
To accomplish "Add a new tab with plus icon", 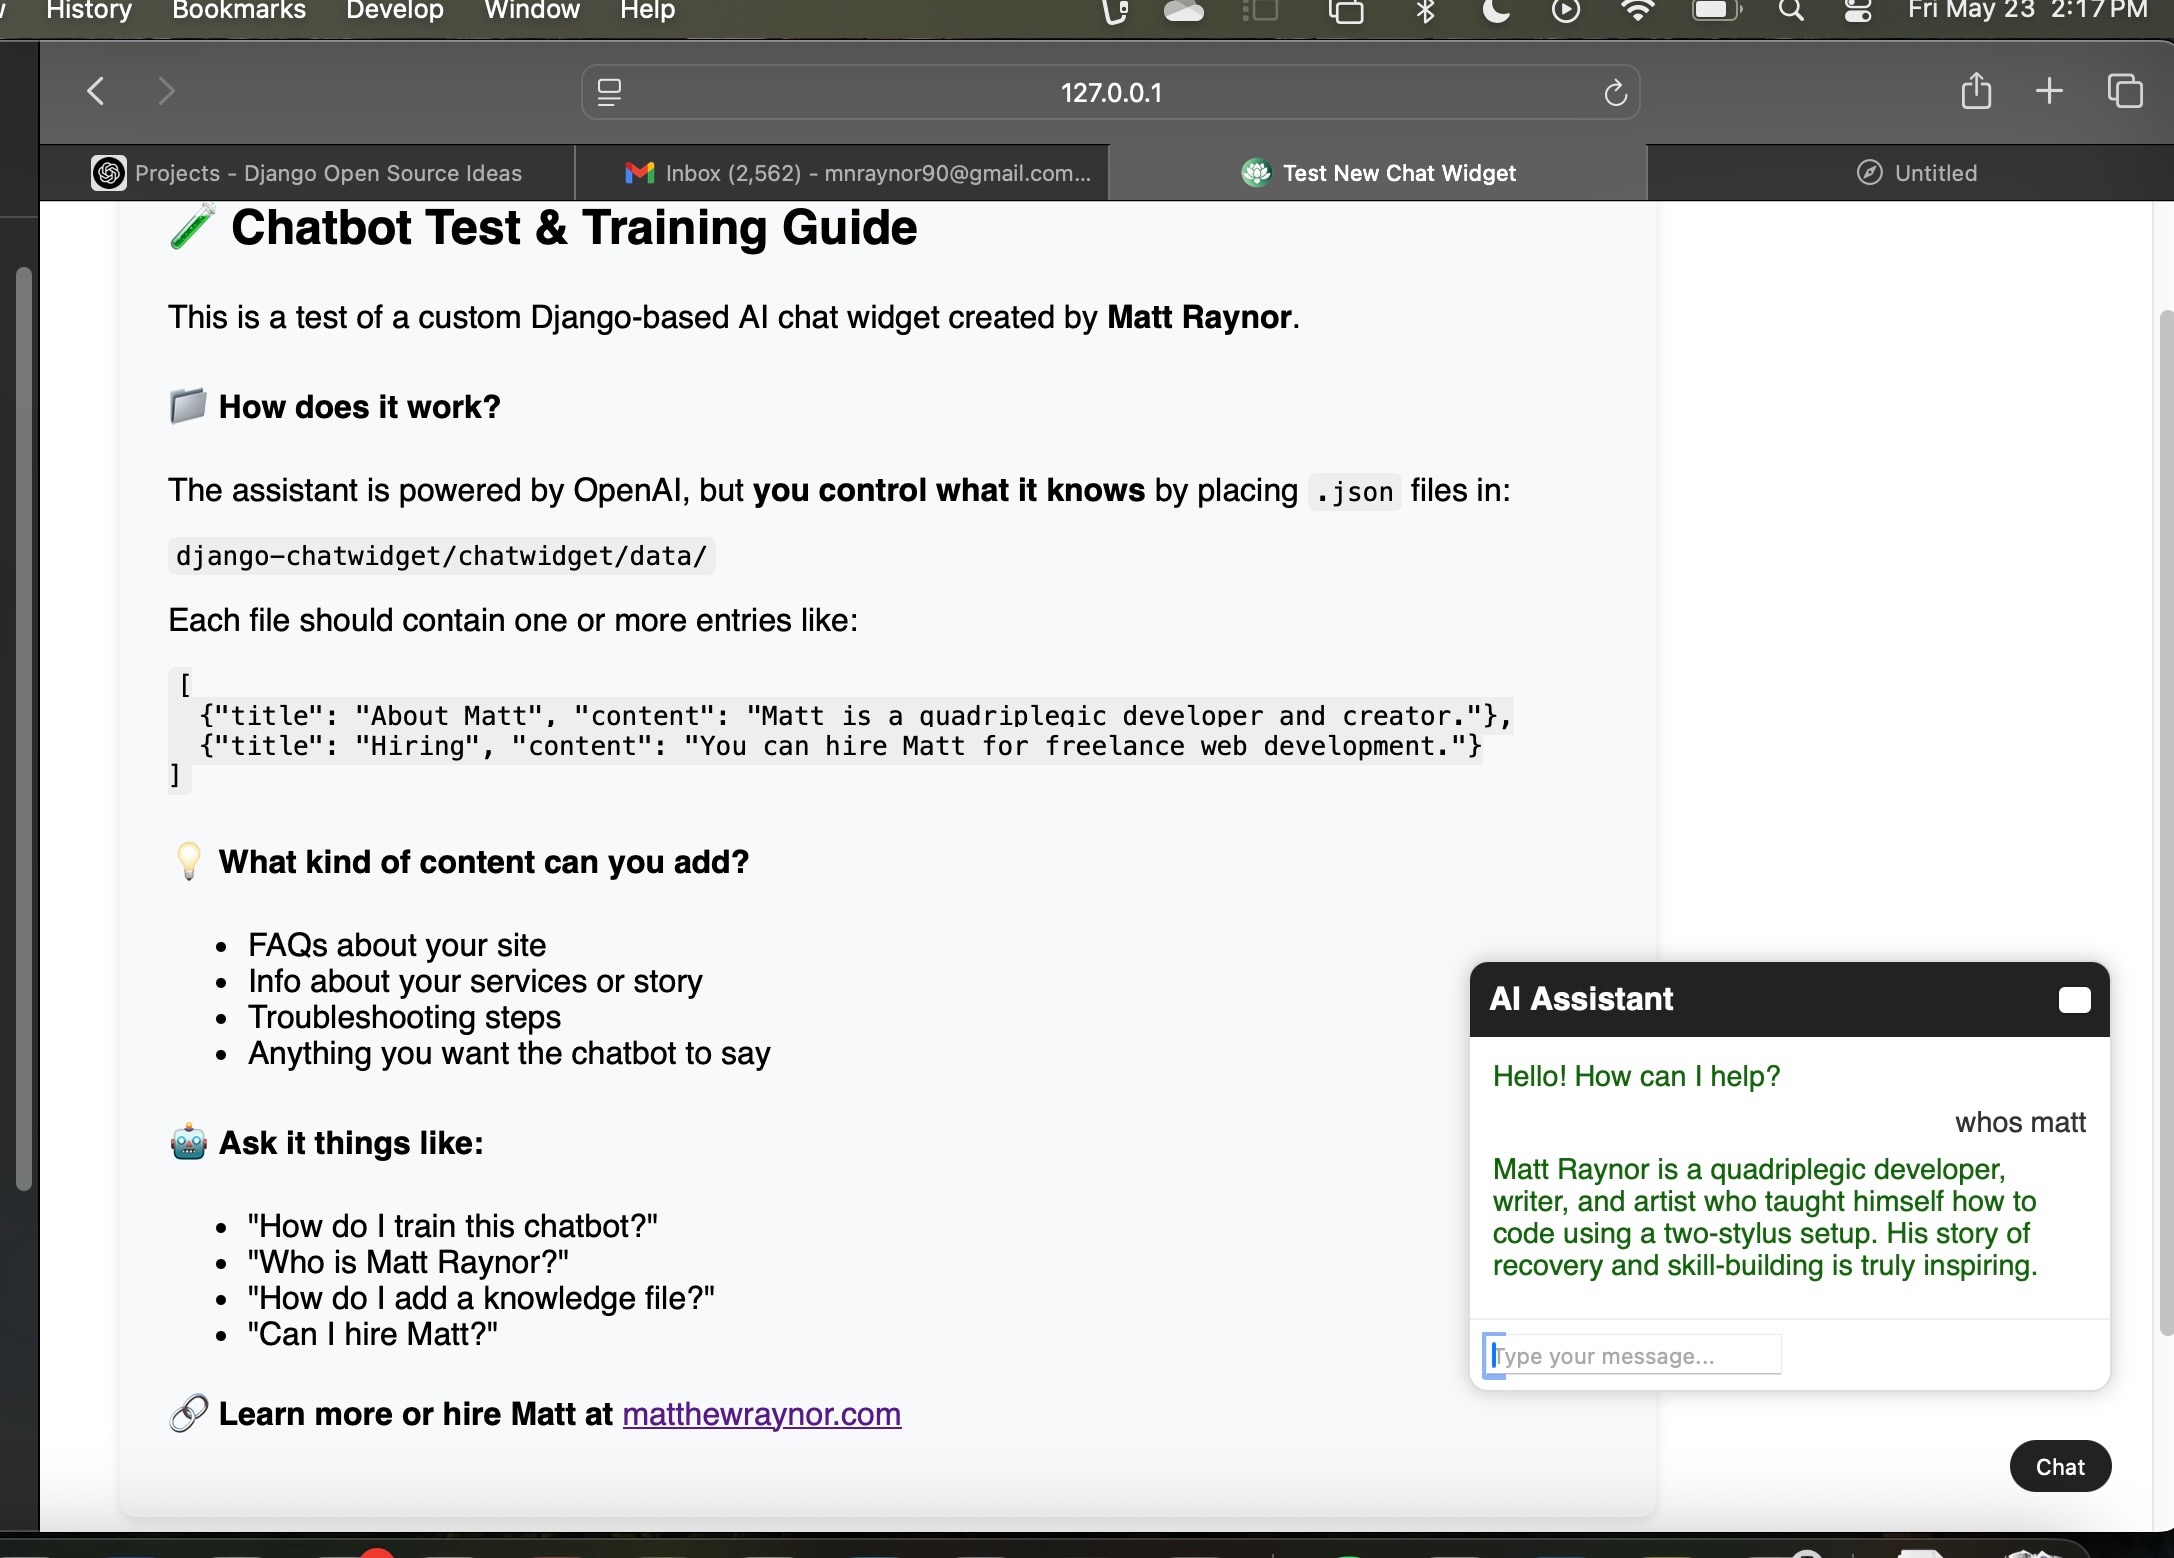I will tap(2049, 92).
